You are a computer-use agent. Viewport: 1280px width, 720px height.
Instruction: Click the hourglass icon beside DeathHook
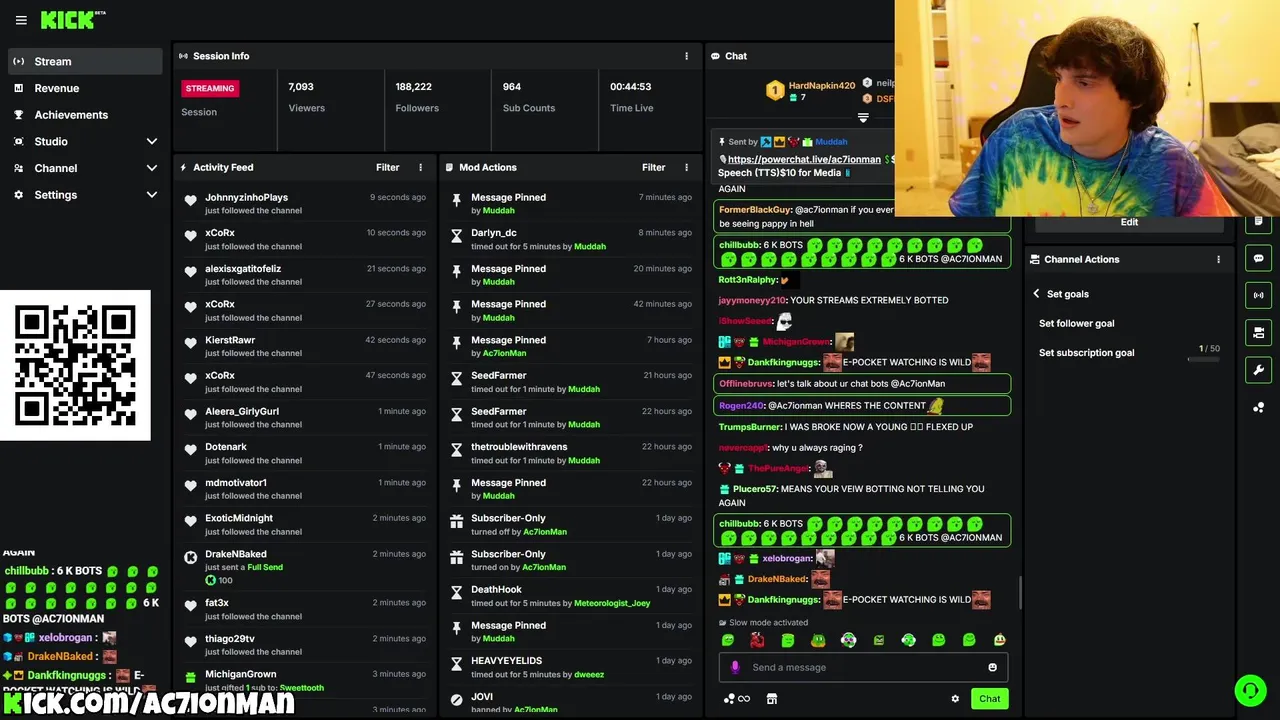coord(456,593)
